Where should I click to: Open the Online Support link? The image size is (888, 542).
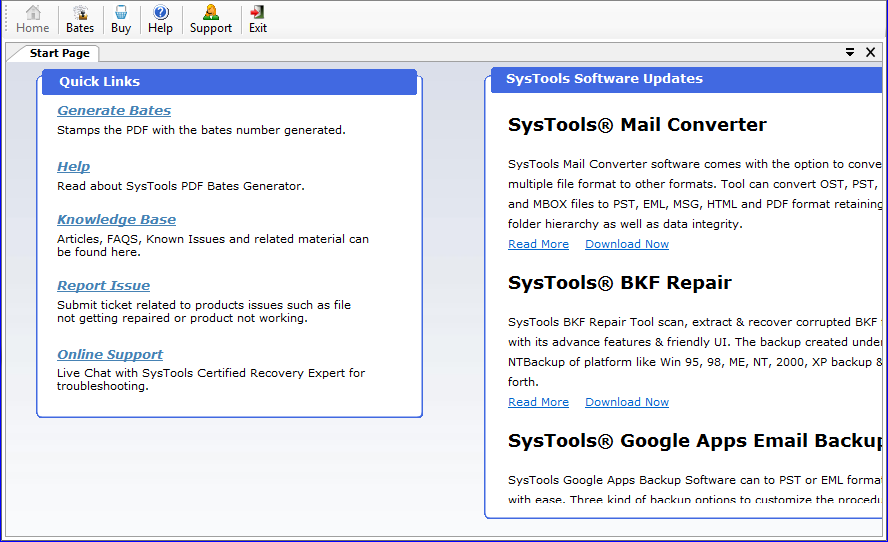point(110,355)
